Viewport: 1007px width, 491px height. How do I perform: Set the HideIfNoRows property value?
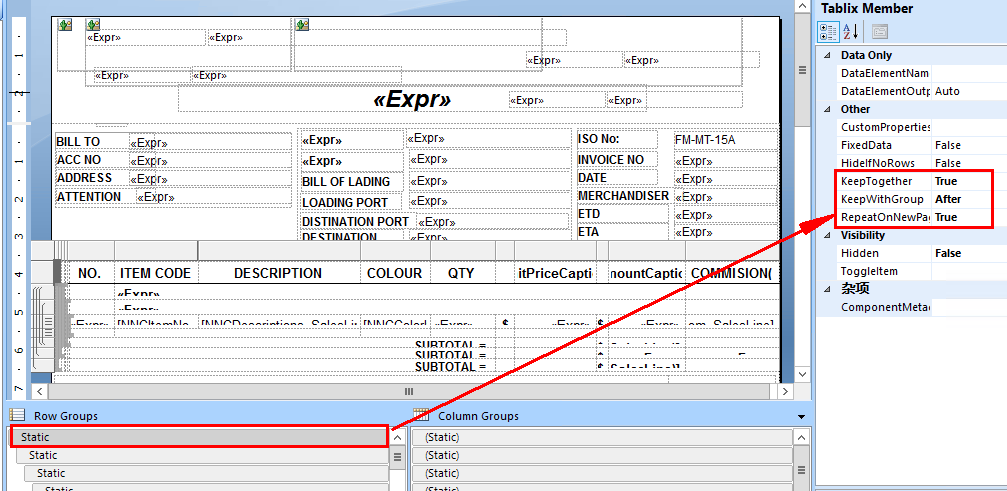pyautogui.click(x=968, y=163)
